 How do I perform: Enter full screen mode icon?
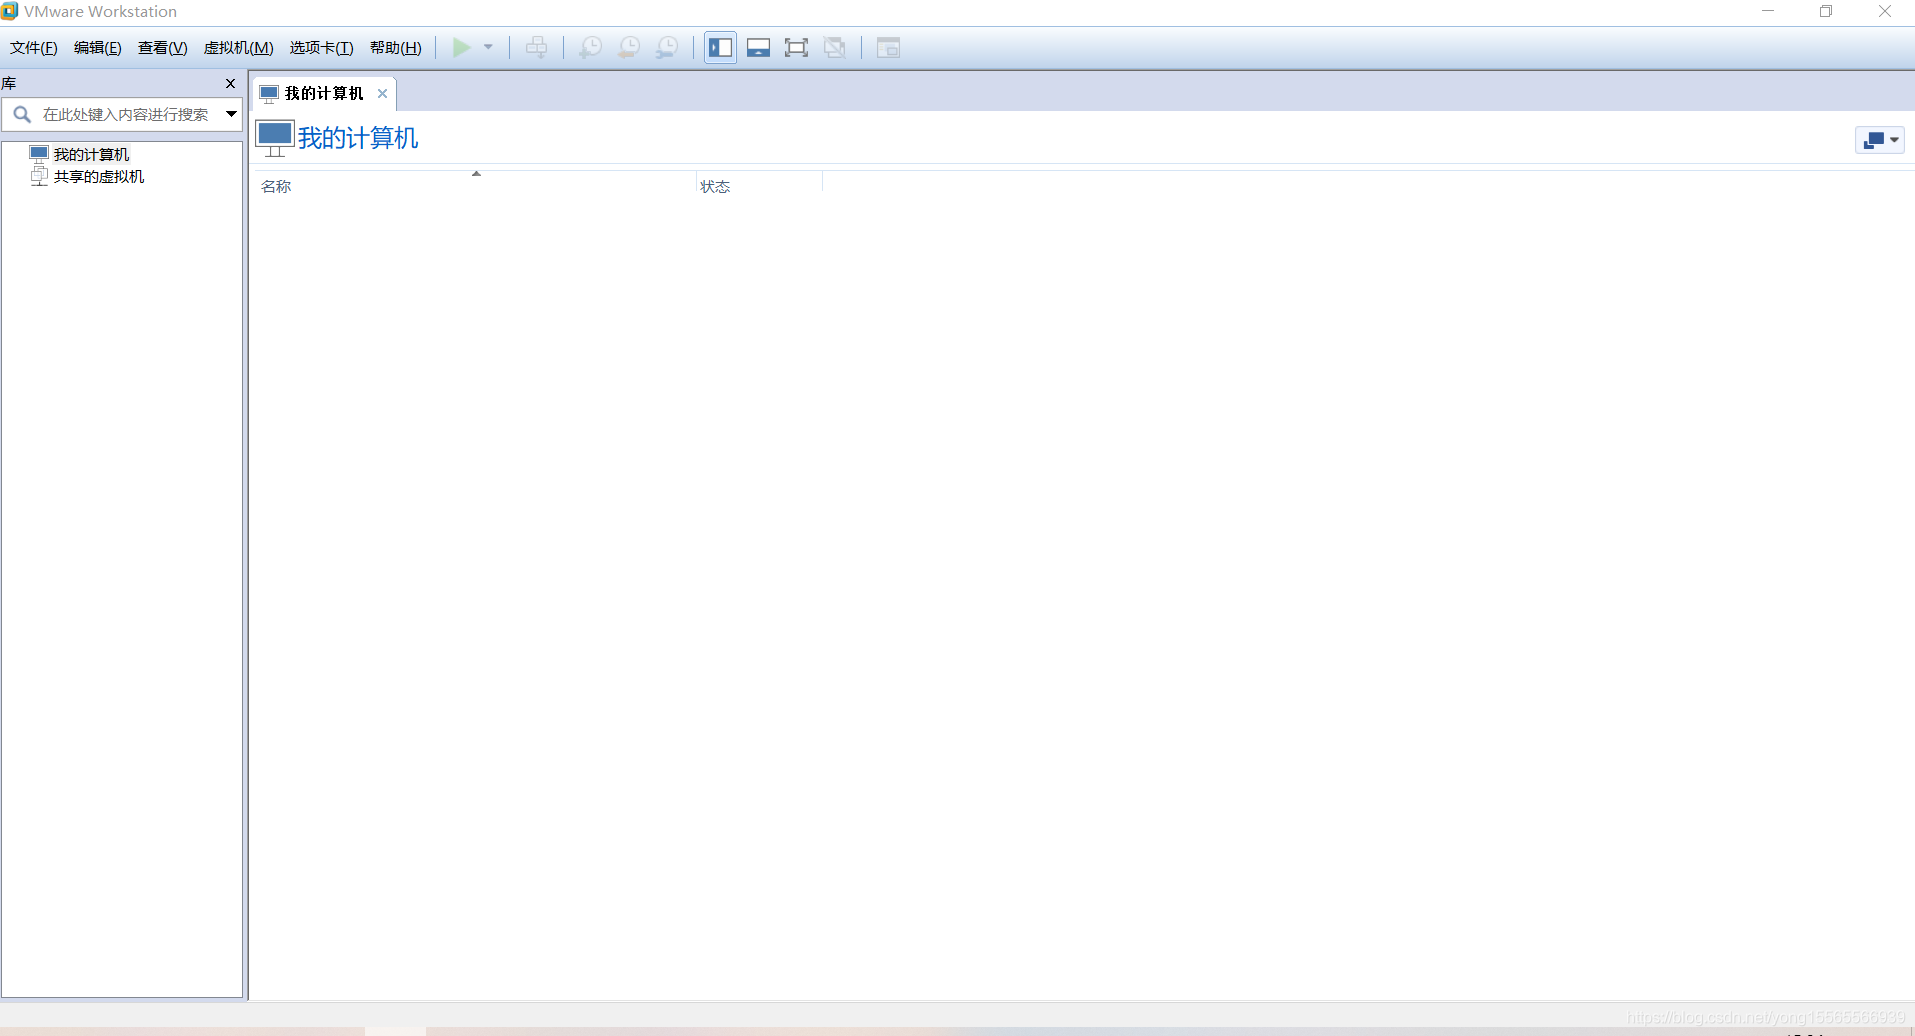tap(796, 48)
